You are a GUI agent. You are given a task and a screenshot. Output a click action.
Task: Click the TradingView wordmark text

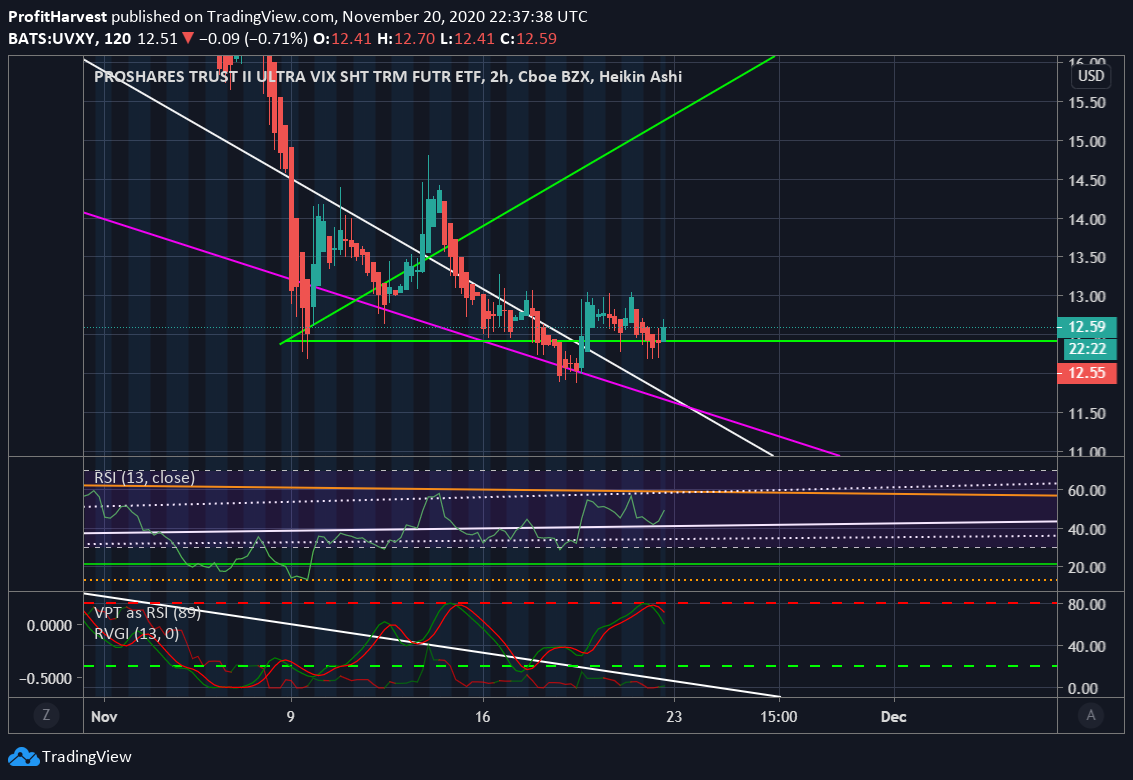(87, 757)
